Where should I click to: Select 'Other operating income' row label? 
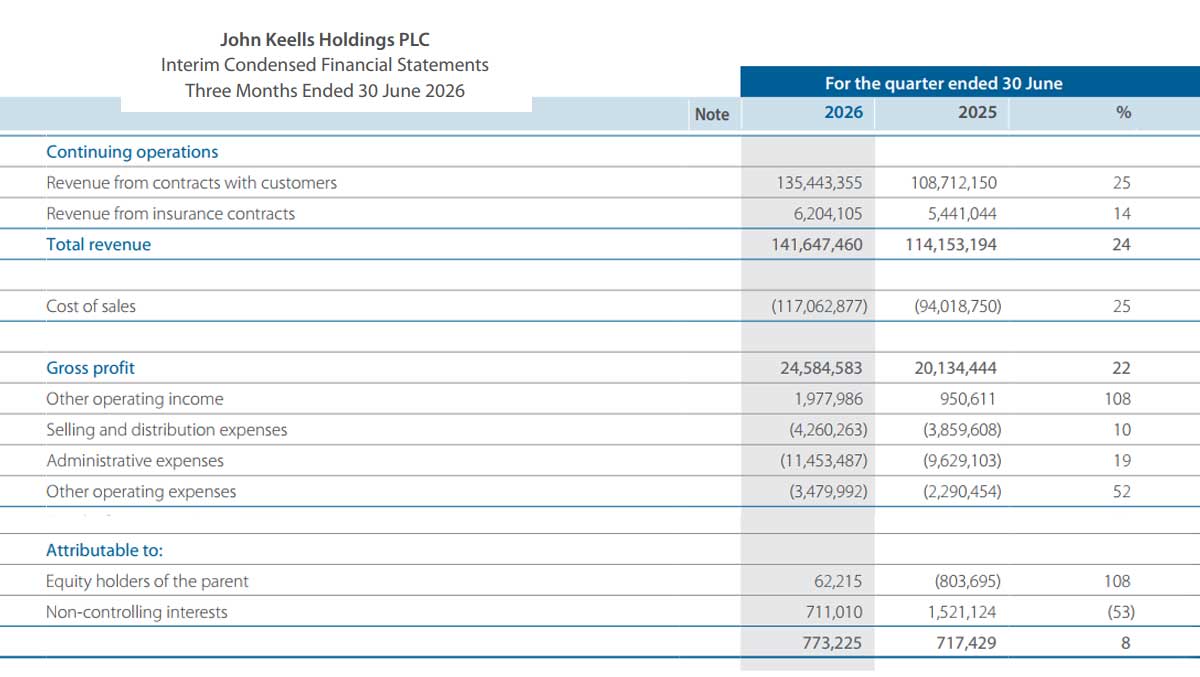[x=135, y=399]
